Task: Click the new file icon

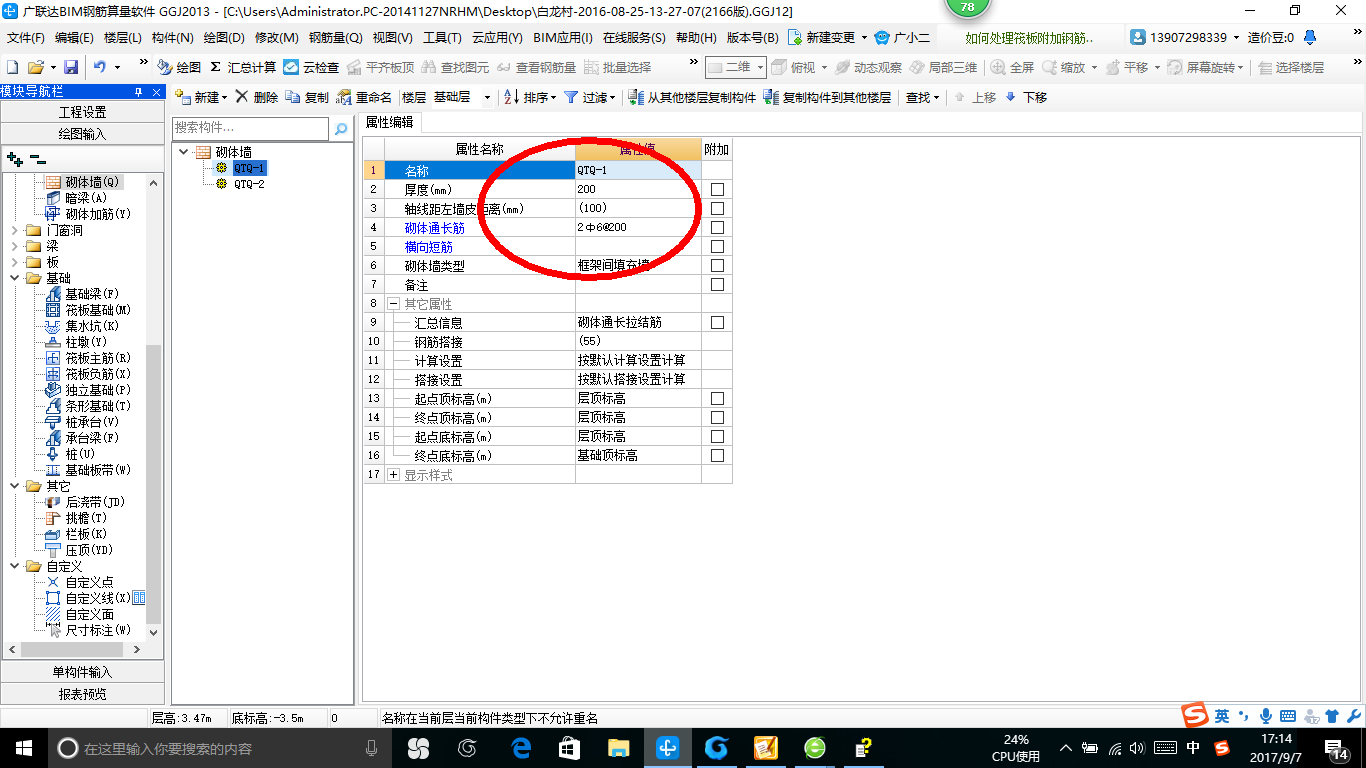Action: pyautogui.click(x=12, y=67)
